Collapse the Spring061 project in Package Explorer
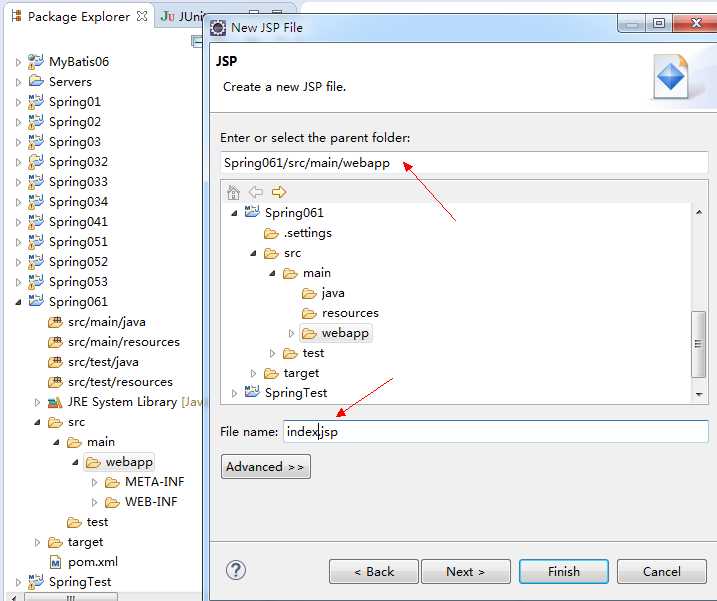The width and height of the screenshot is (717, 601). (x=18, y=302)
